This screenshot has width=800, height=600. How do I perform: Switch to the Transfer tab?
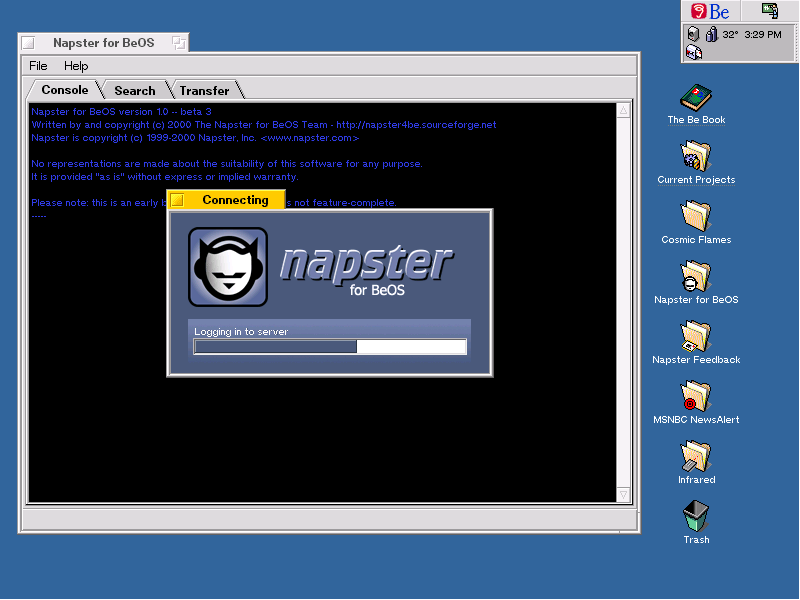click(x=204, y=90)
